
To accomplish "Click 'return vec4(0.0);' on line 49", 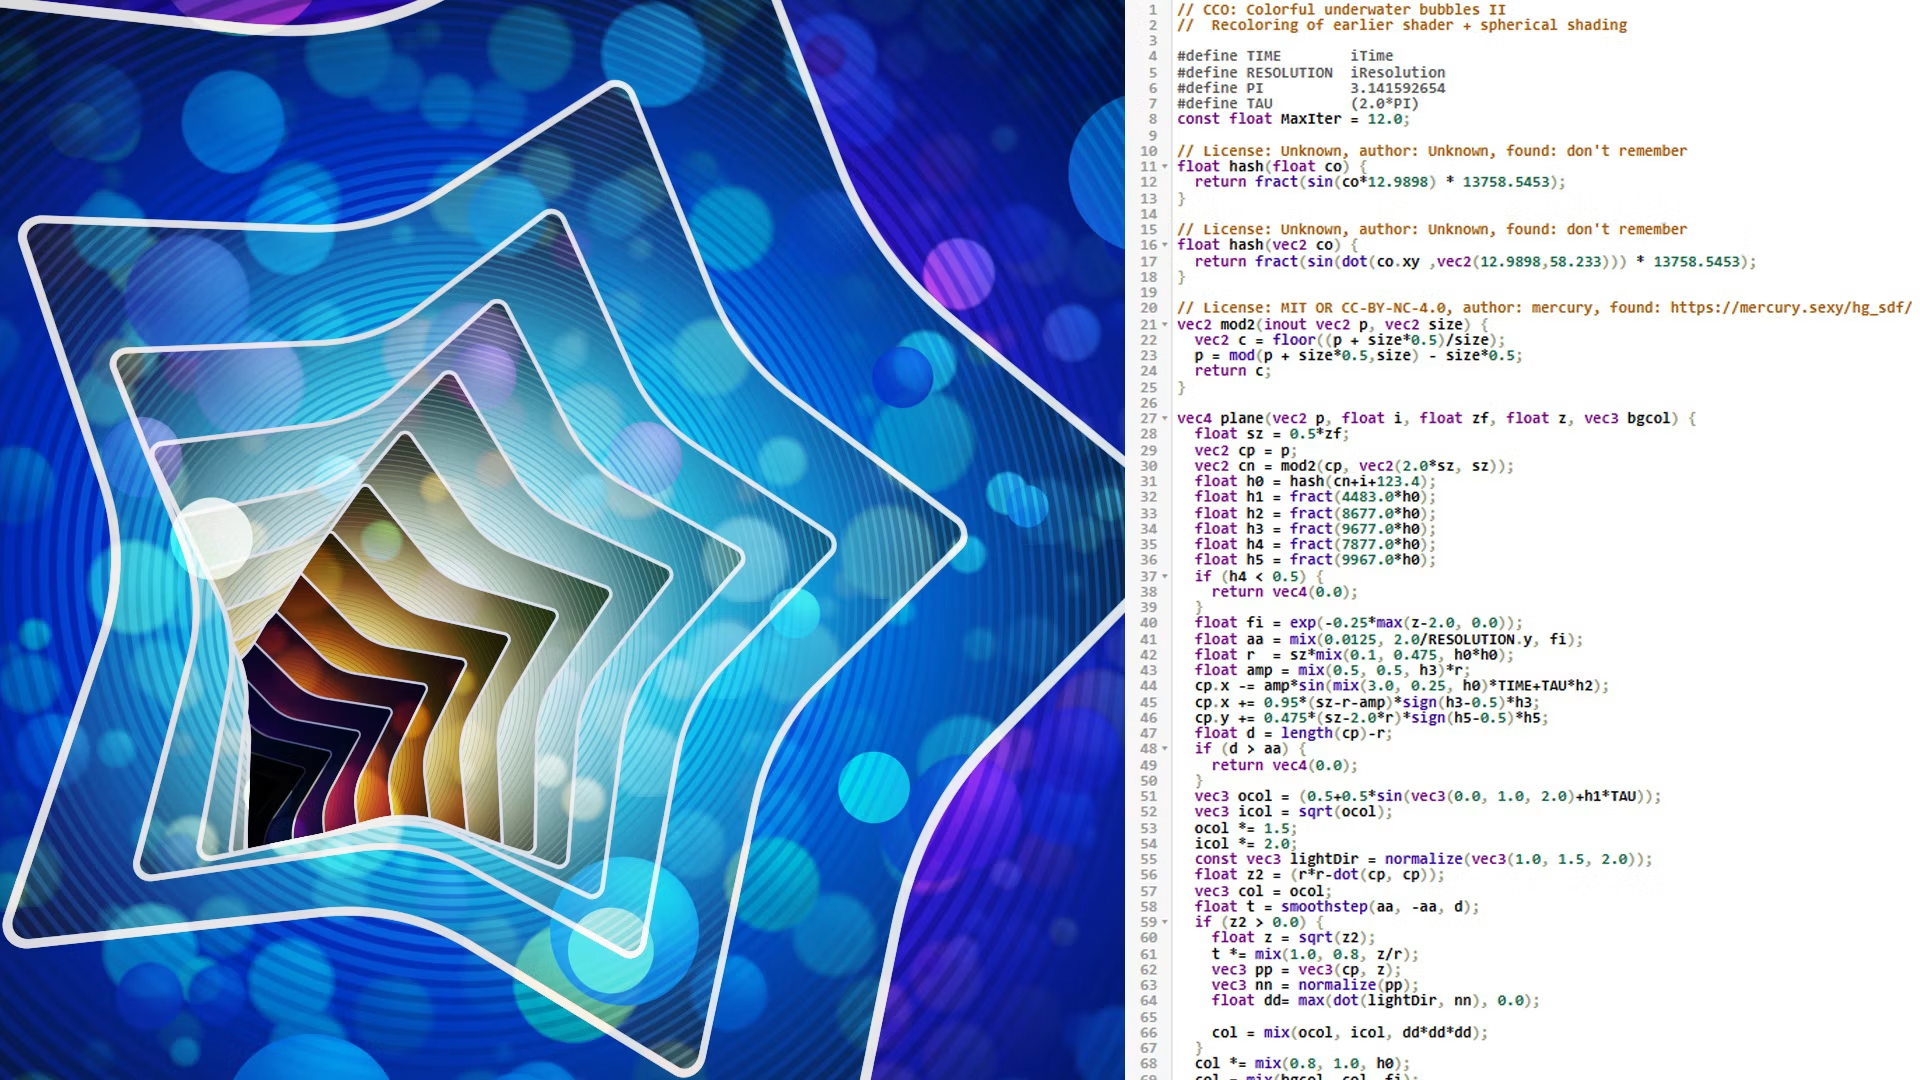I will click(1285, 765).
